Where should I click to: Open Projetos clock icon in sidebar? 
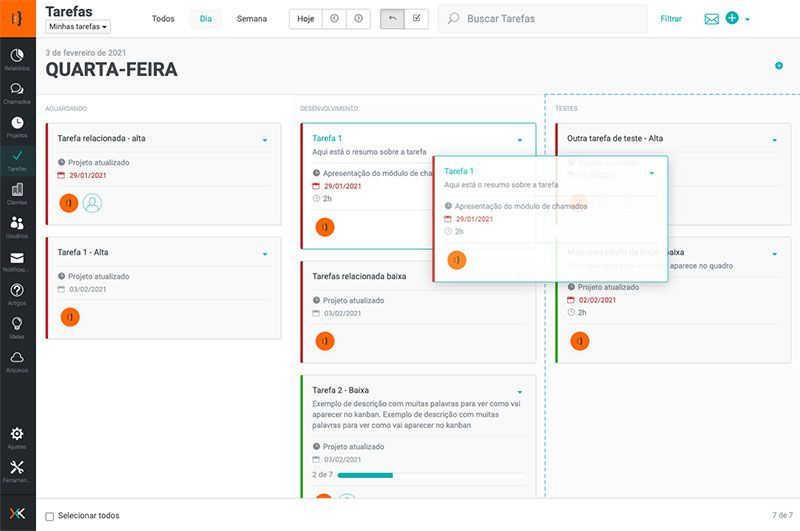click(x=17, y=127)
